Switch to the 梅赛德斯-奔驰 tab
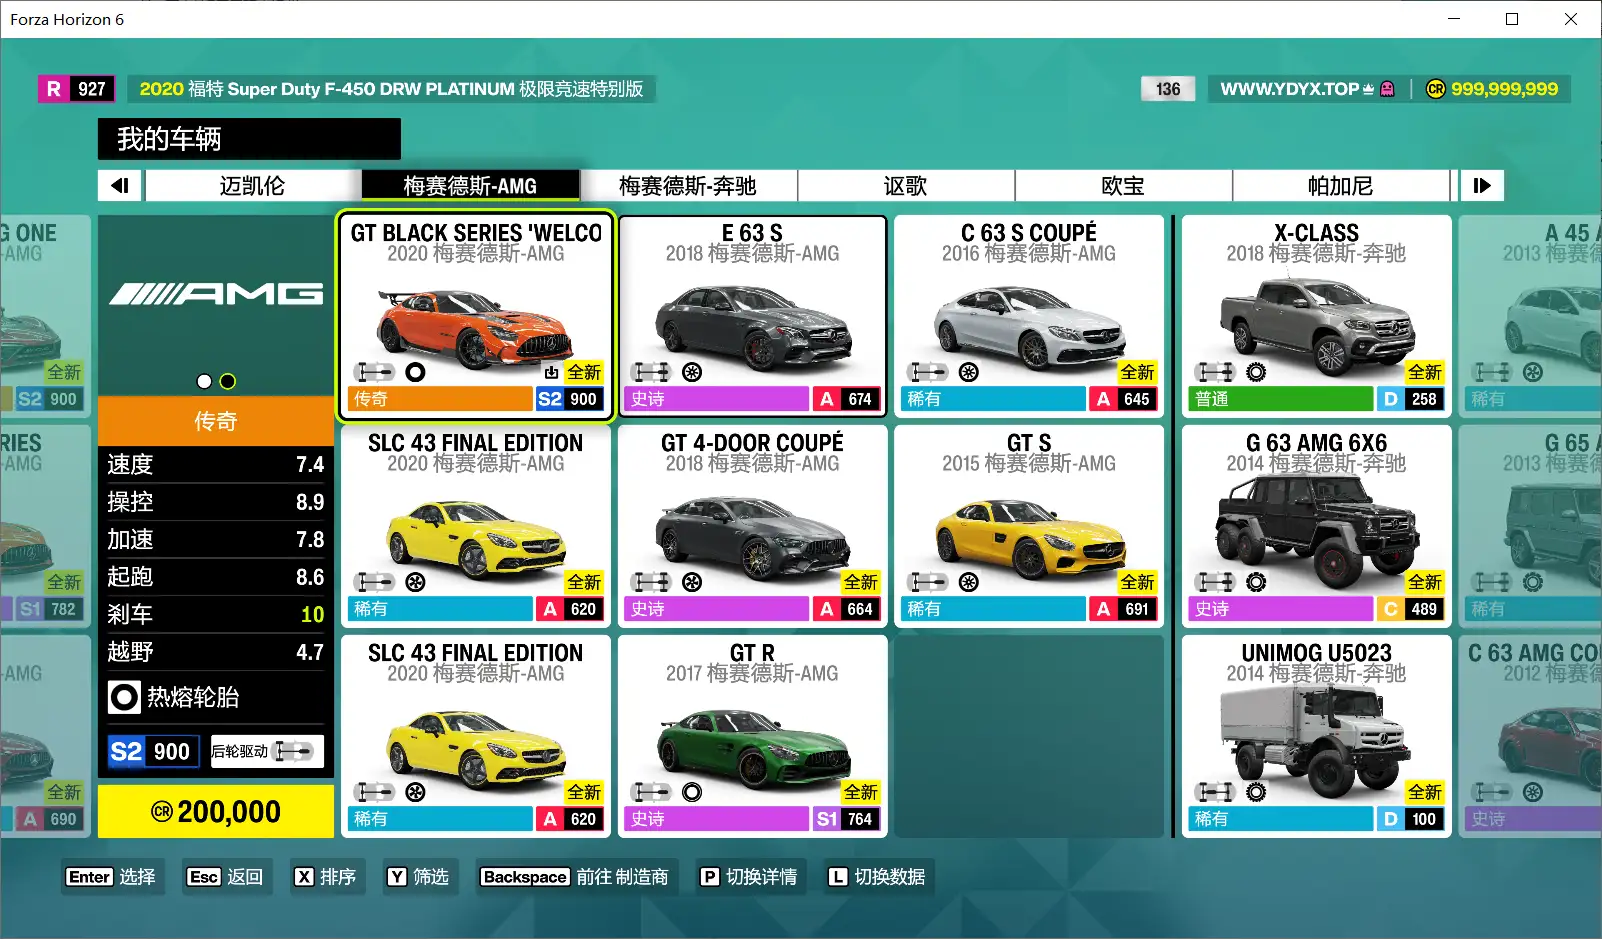 [688, 186]
